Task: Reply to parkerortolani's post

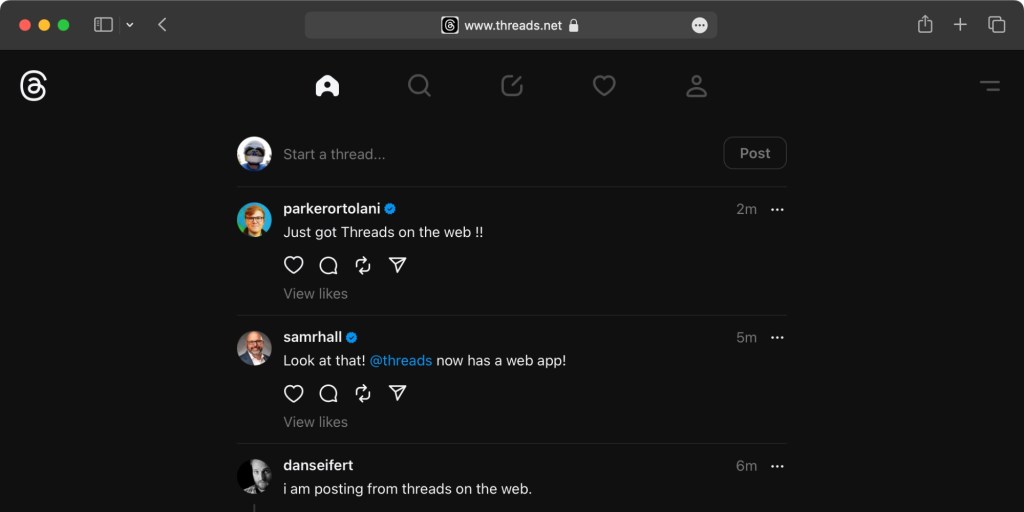Action: [328, 265]
